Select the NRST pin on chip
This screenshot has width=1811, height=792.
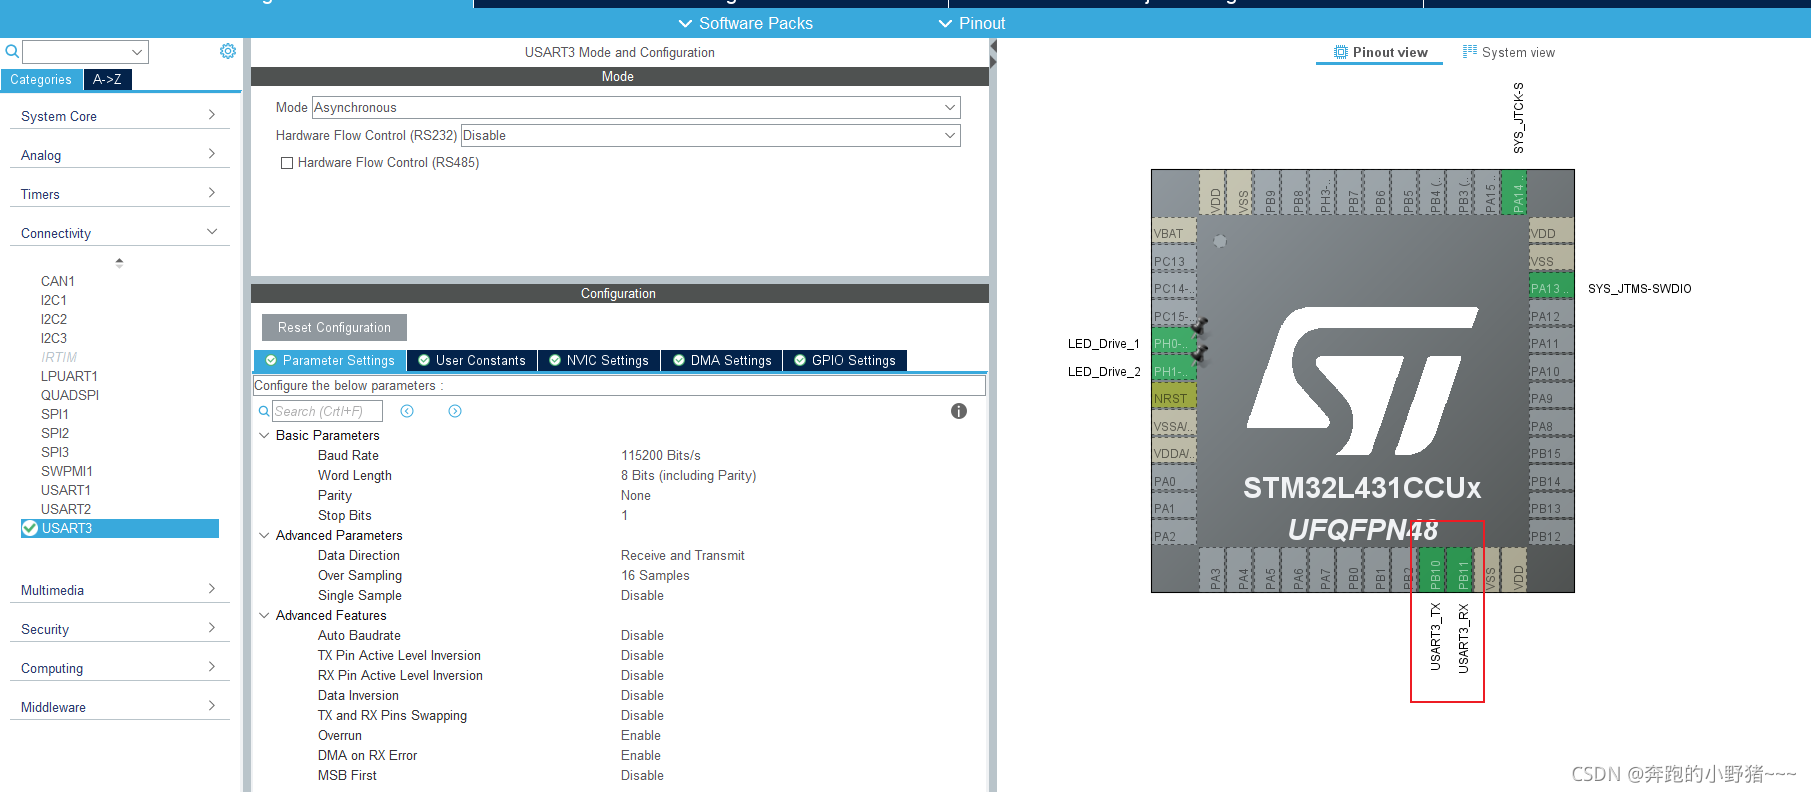1174,398
